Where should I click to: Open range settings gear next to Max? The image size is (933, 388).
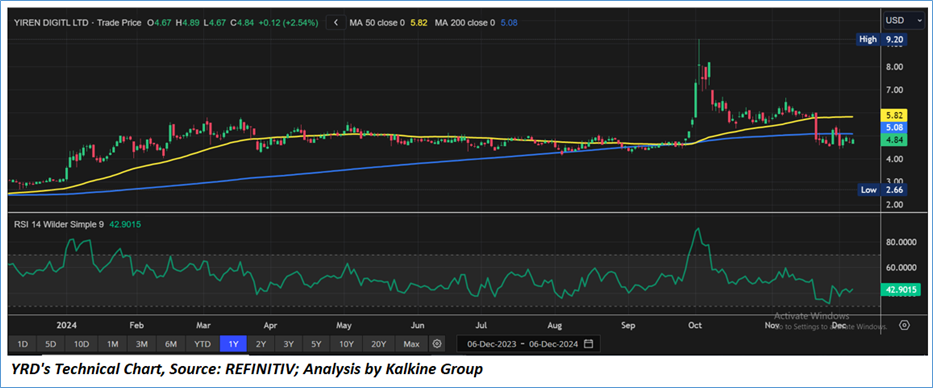(437, 344)
